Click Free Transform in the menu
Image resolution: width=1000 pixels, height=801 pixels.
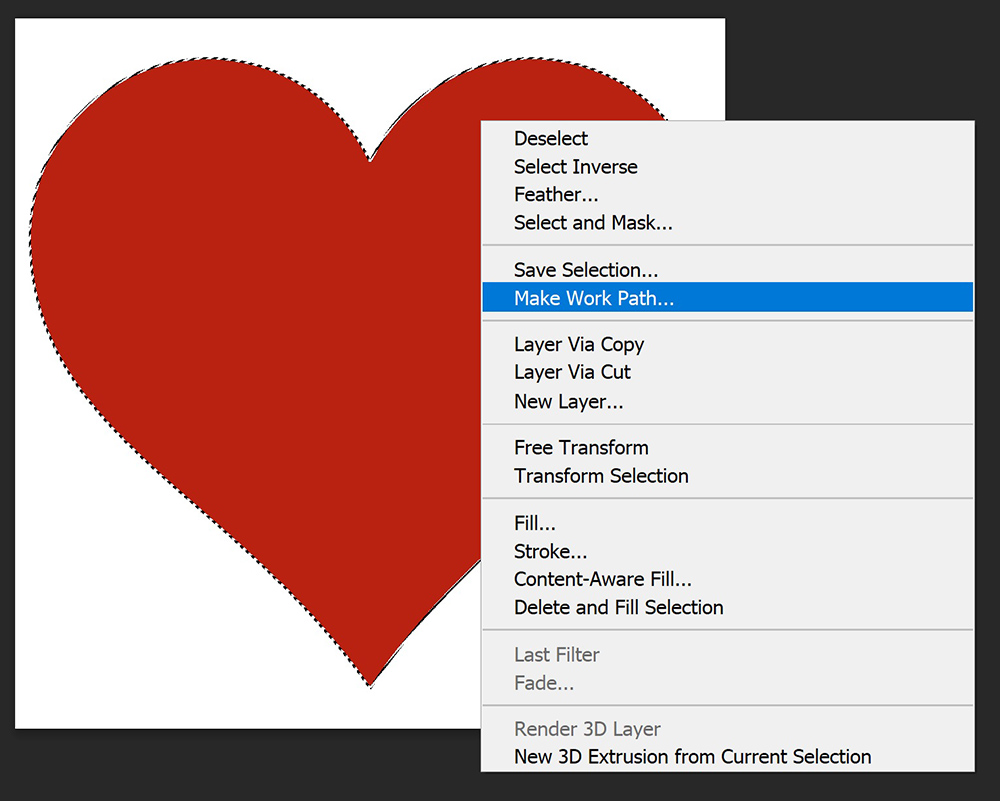coord(728,448)
